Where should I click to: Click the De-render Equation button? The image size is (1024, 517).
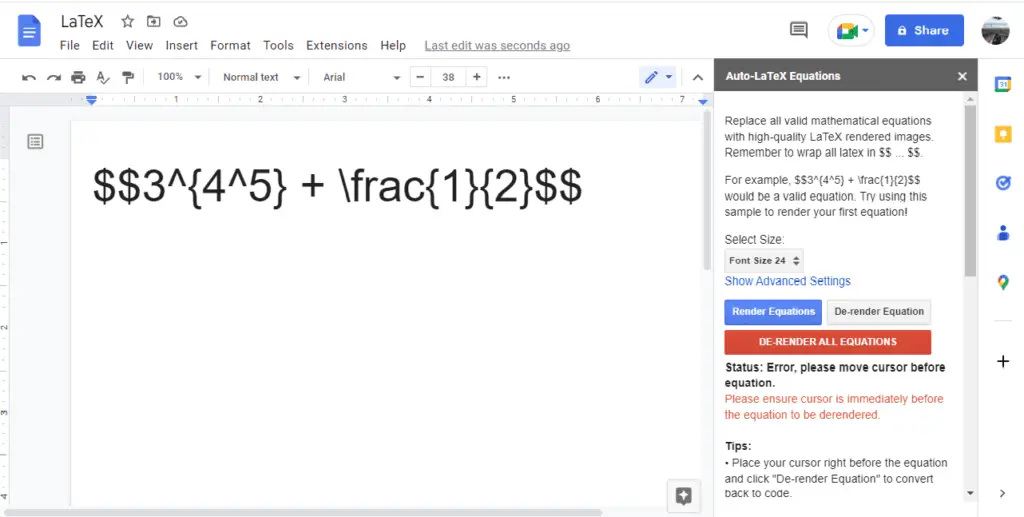point(879,312)
